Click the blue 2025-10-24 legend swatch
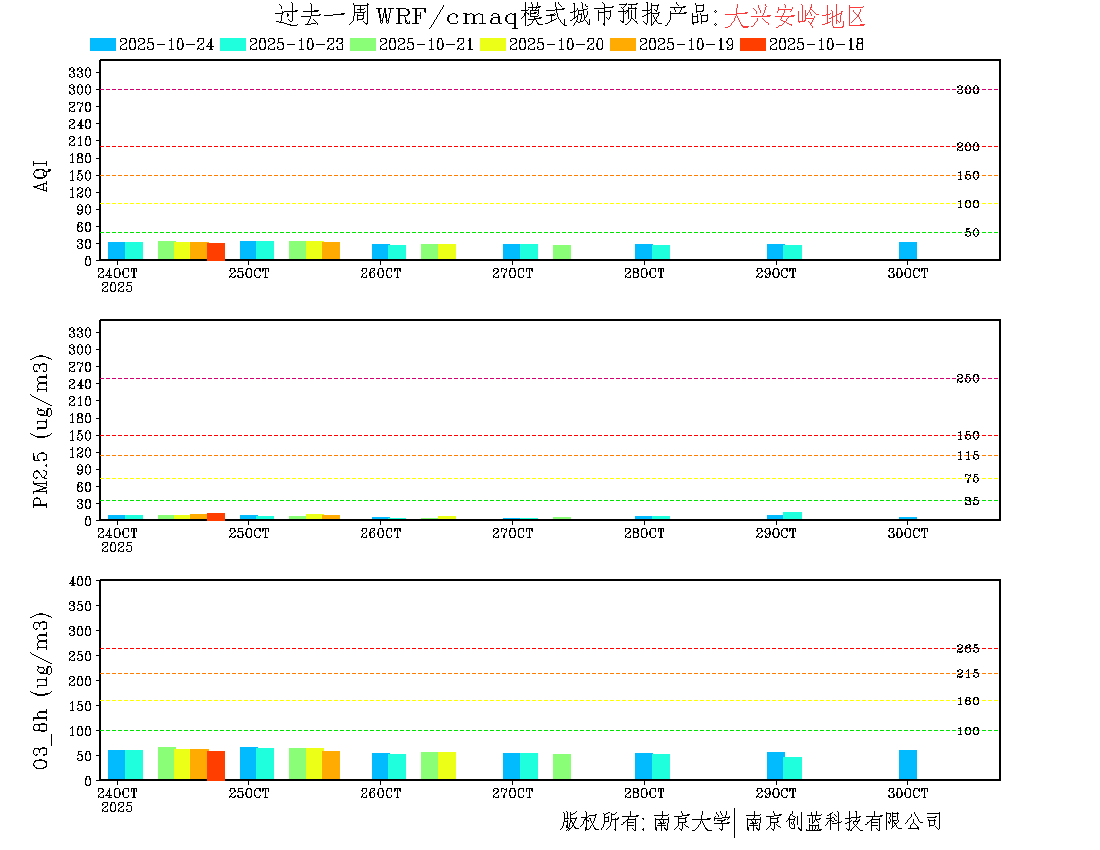Screen dimensions: 1100x850 [103, 44]
